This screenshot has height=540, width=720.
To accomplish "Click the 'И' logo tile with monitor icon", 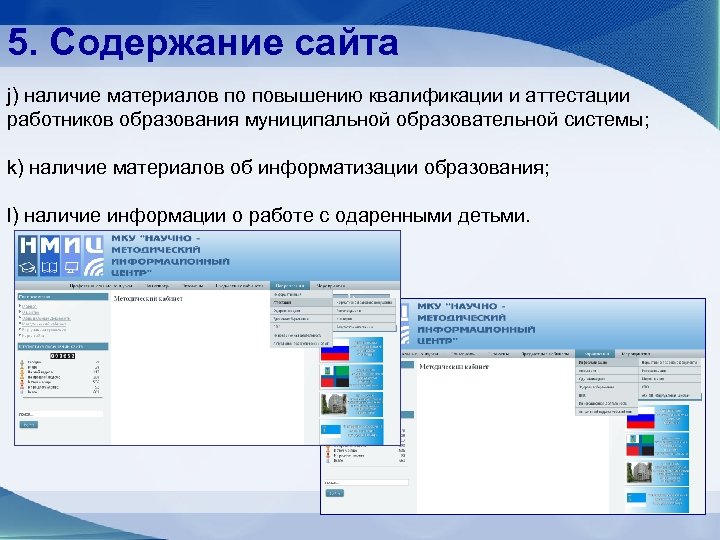I will coord(72,256).
